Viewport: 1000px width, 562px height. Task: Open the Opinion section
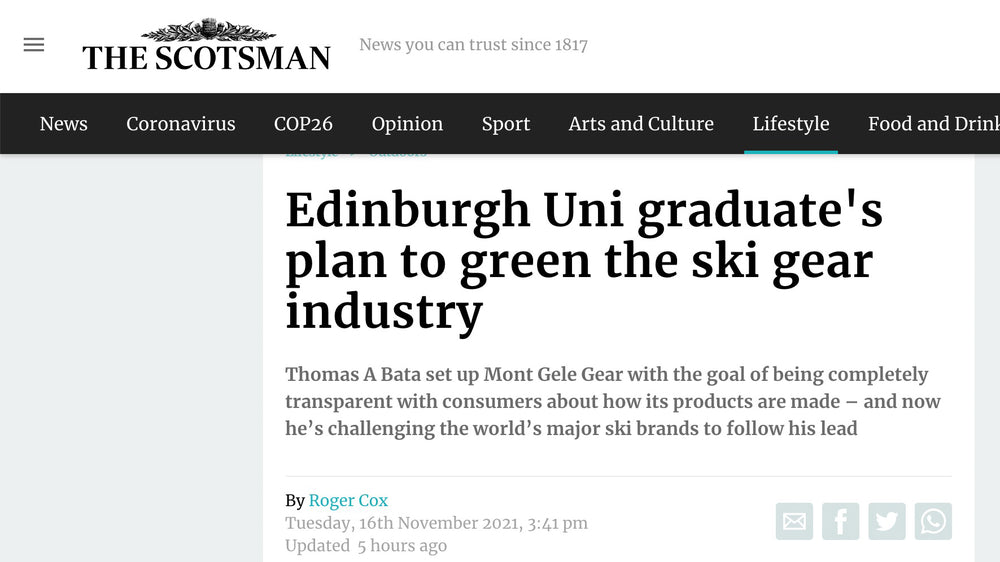tap(407, 124)
